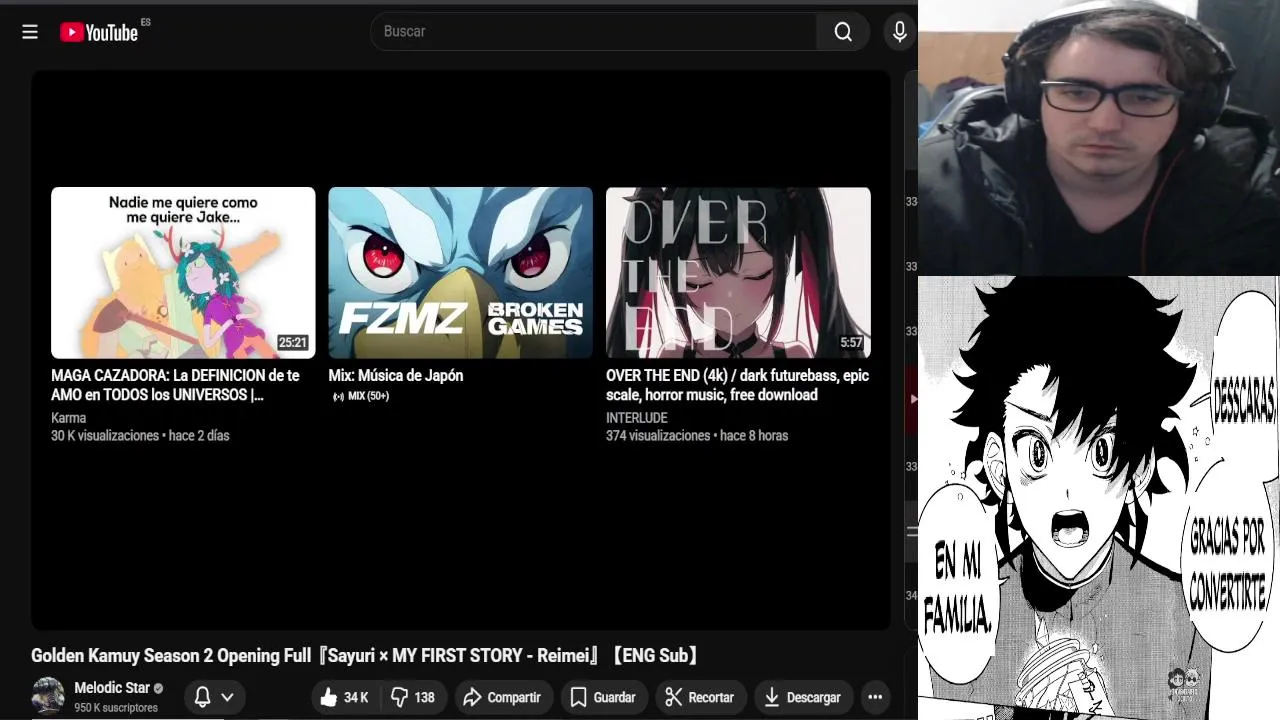The width and height of the screenshot is (1280, 720).
Task: Open title MAGA CAZADORA: La DEFINICION de te AMO
Action: pos(175,385)
